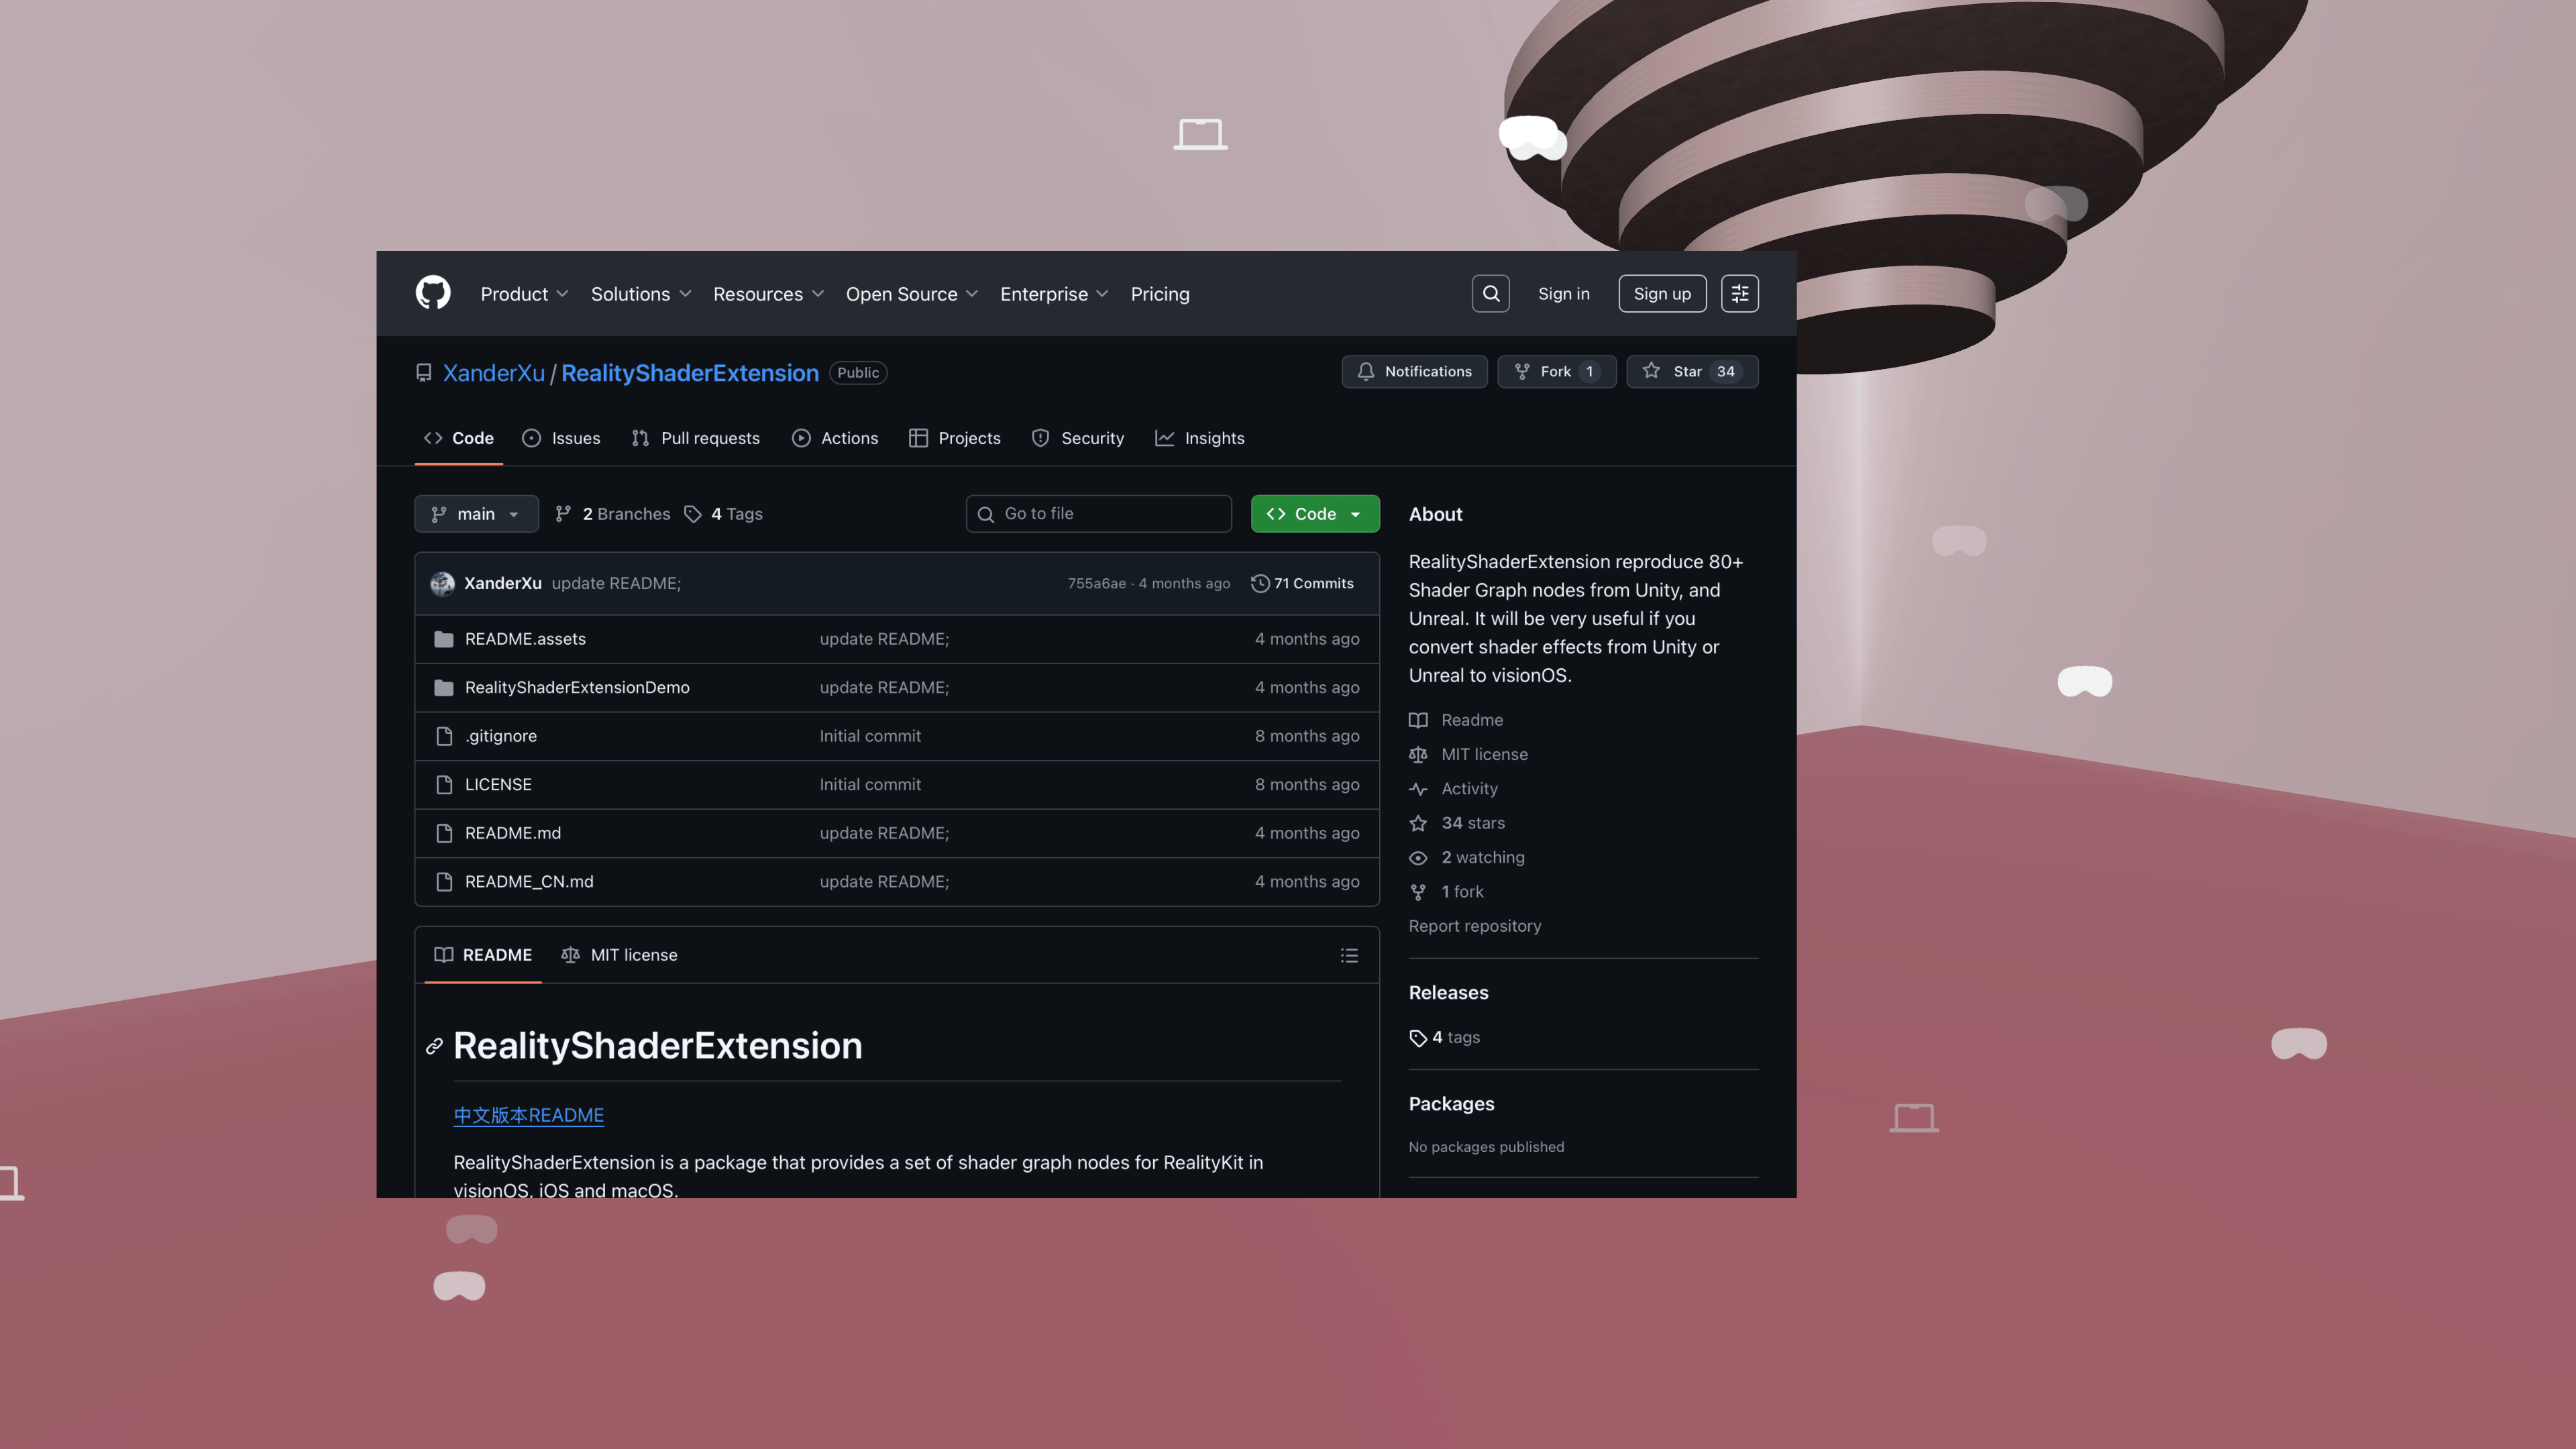Image resolution: width=2576 pixels, height=1449 pixels.
Task: Click the Go to file search field
Action: [1098, 514]
